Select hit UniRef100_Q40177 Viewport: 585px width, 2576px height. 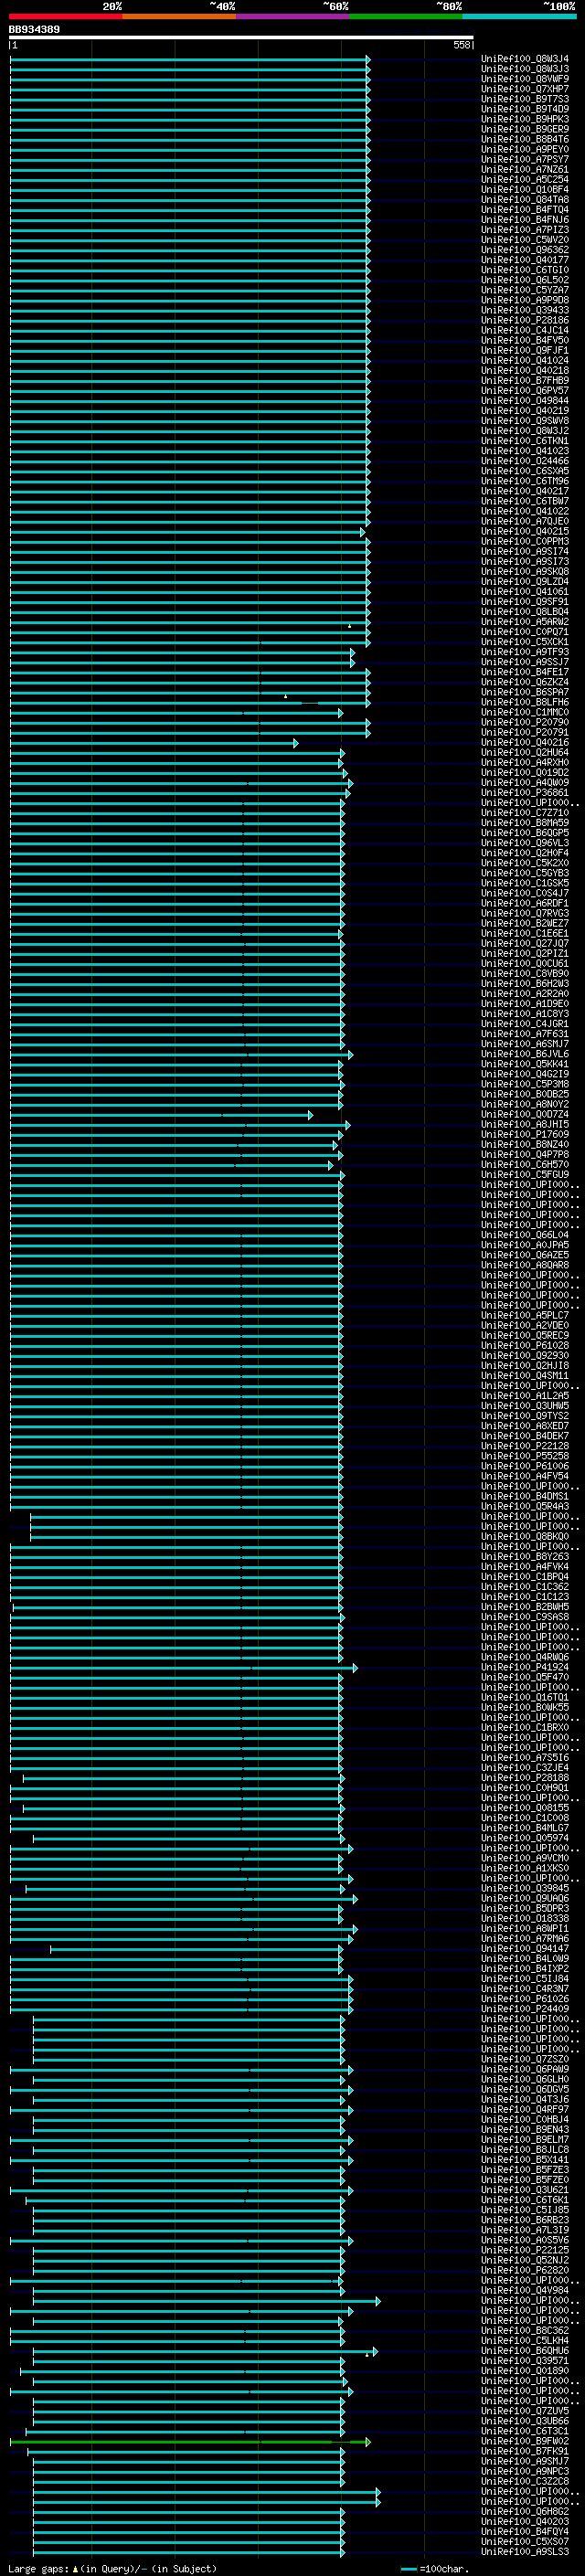(525, 261)
